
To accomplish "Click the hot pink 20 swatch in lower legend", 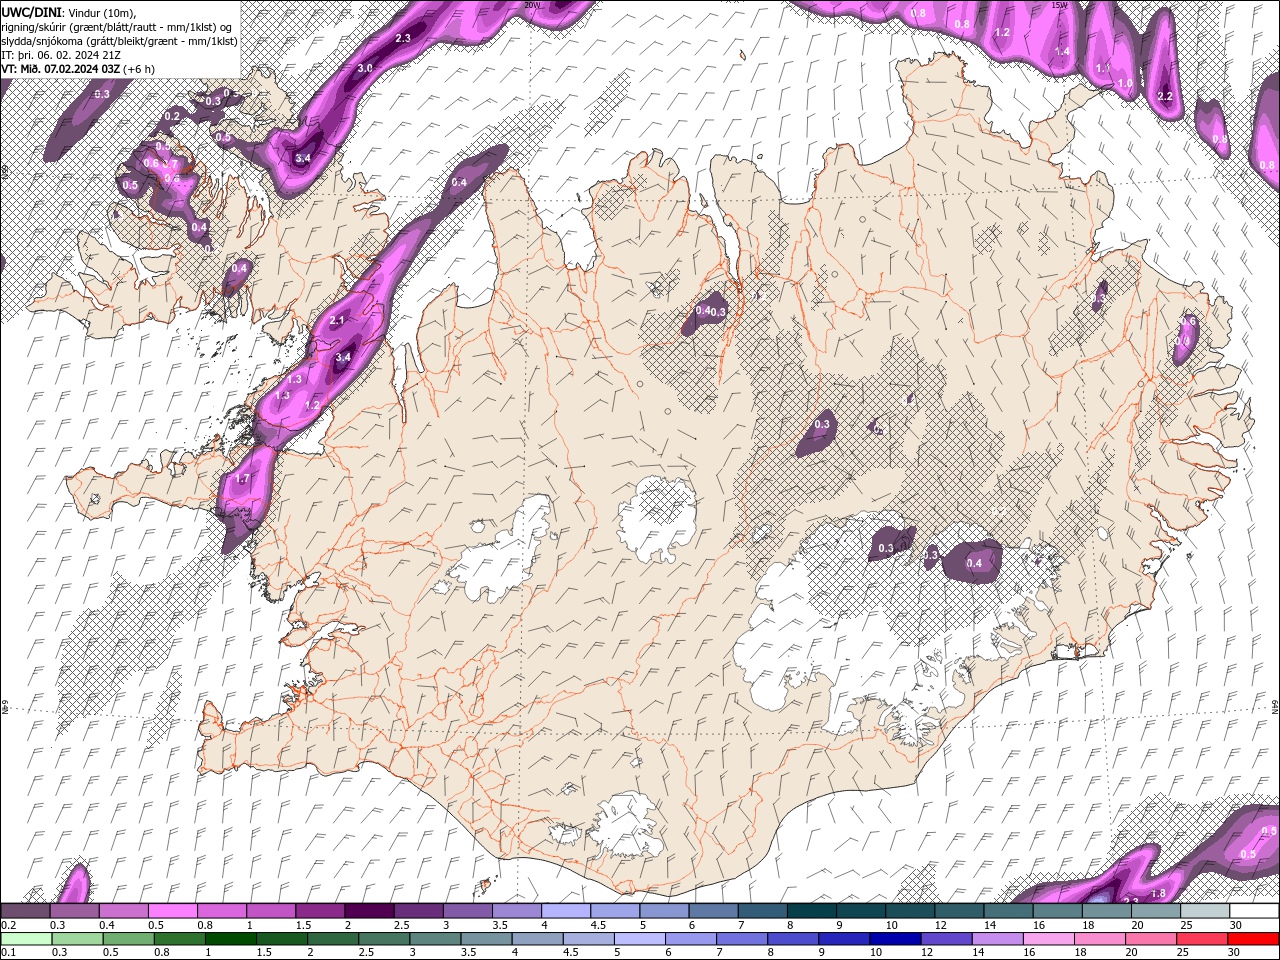I will click(x=1151, y=939).
